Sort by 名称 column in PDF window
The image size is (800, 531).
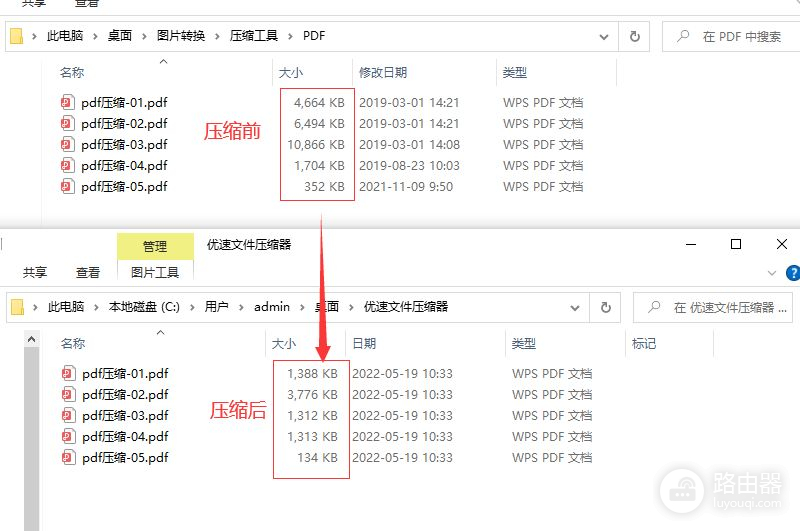click(72, 73)
